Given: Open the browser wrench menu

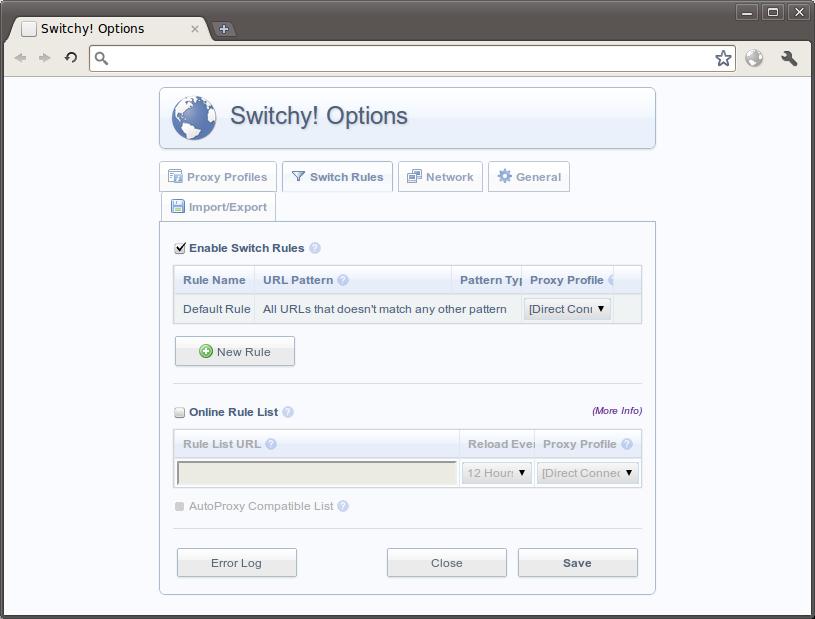Looking at the screenshot, I should tap(789, 58).
